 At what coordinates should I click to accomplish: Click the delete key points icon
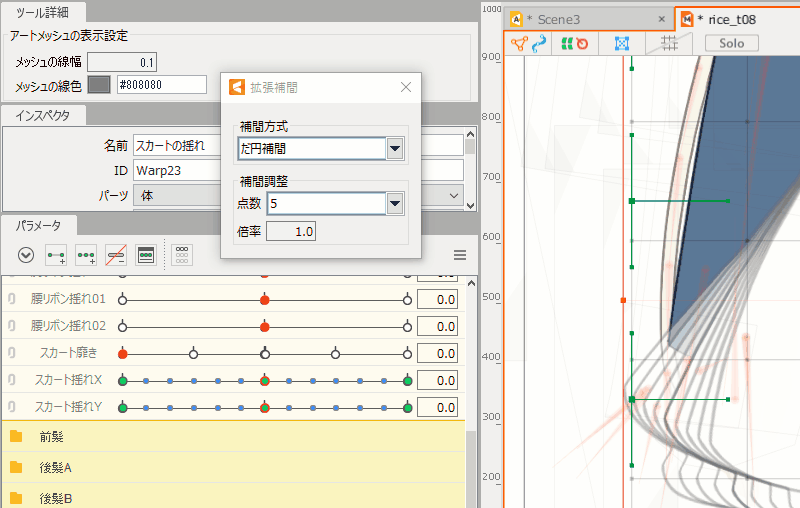tap(116, 255)
